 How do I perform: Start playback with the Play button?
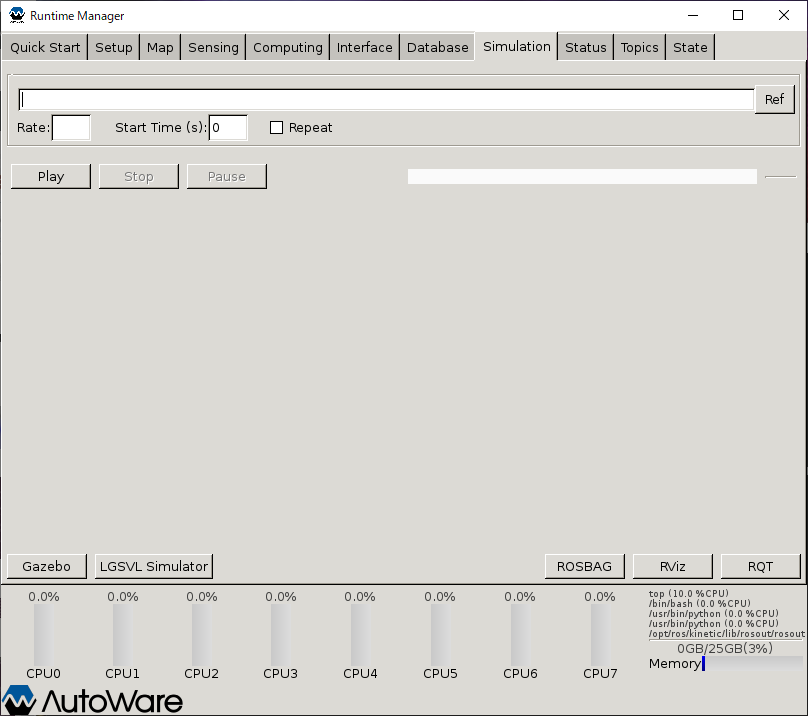pos(50,176)
